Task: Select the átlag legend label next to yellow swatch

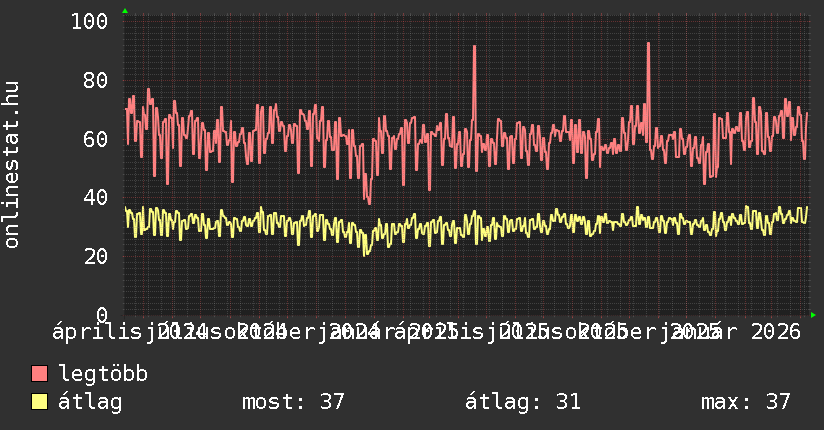Action: [90, 402]
